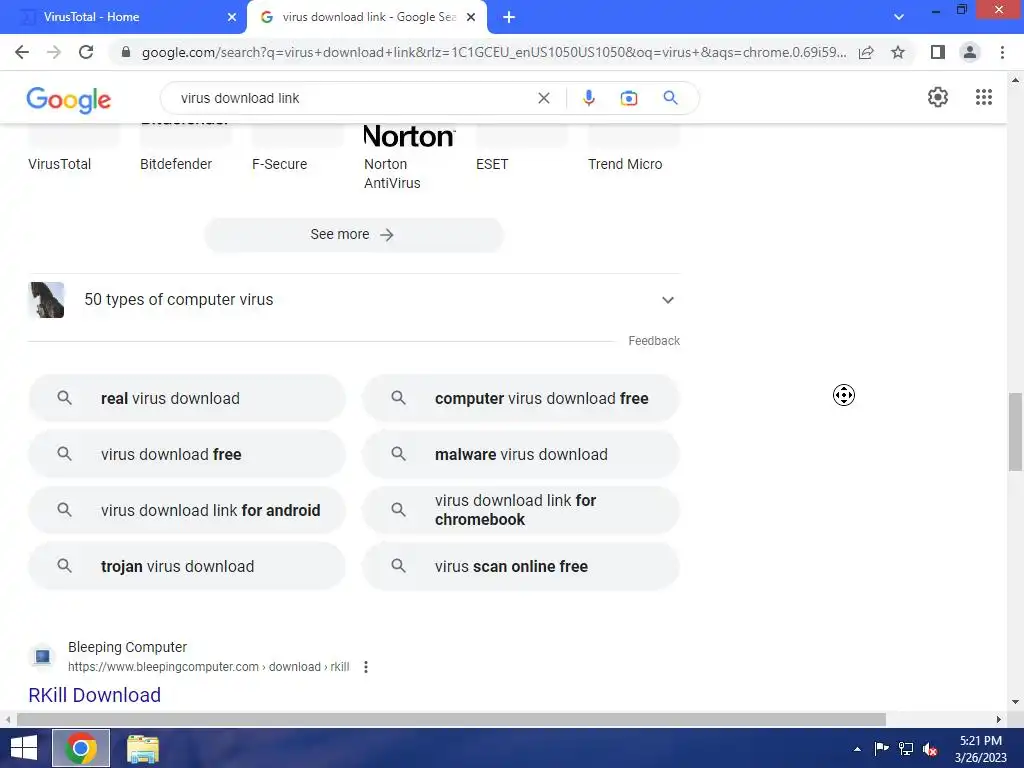
Task: Open Google quick settings gear
Action: [938, 97]
